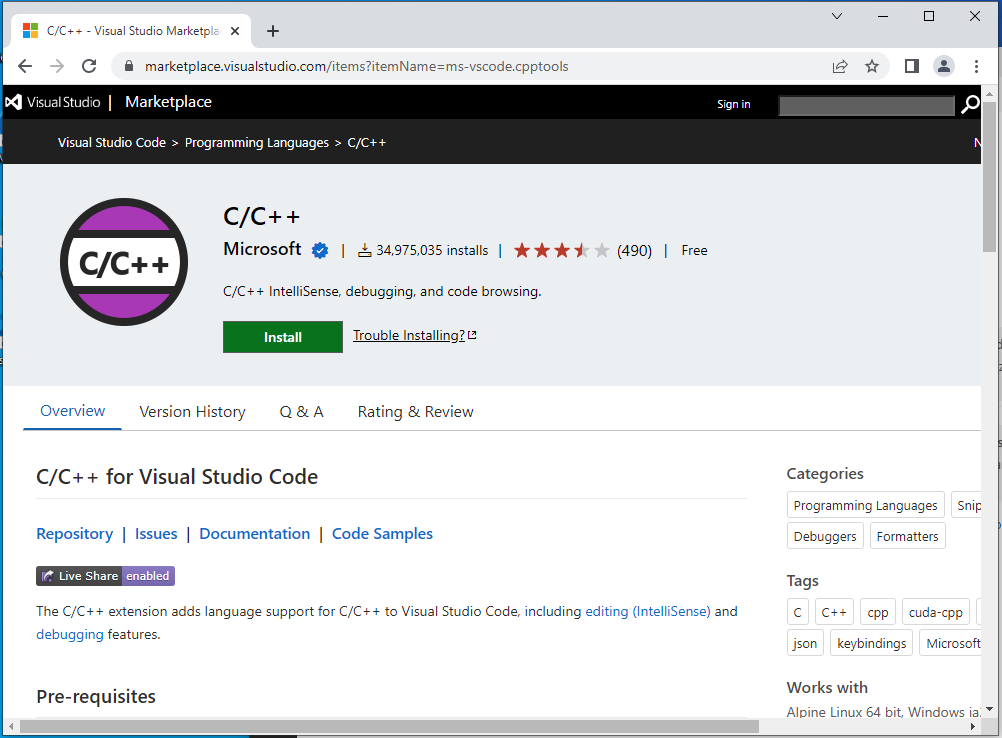
Task: Reload the page with the refresh icon
Action: (x=89, y=66)
